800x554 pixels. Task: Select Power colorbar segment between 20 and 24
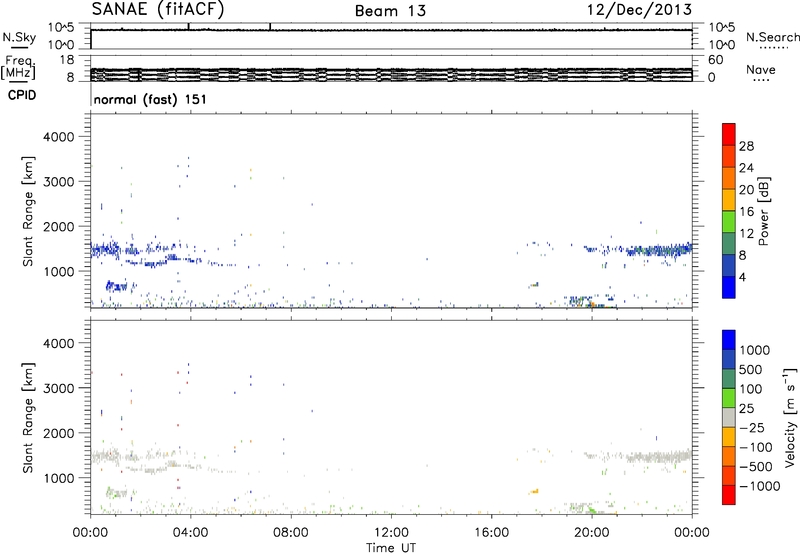coord(729,178)
